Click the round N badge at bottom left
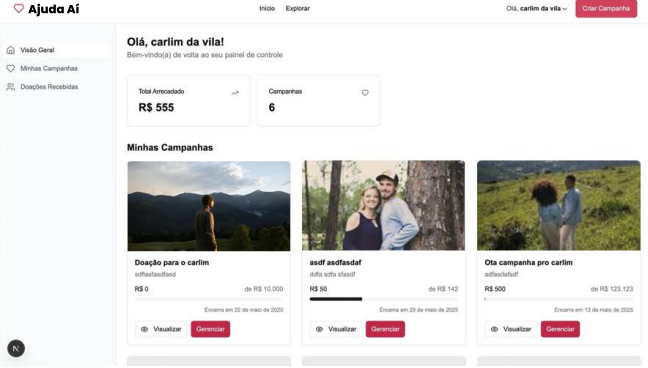The width and height of the screenshot is (648, 368). [x=16, y=349]
